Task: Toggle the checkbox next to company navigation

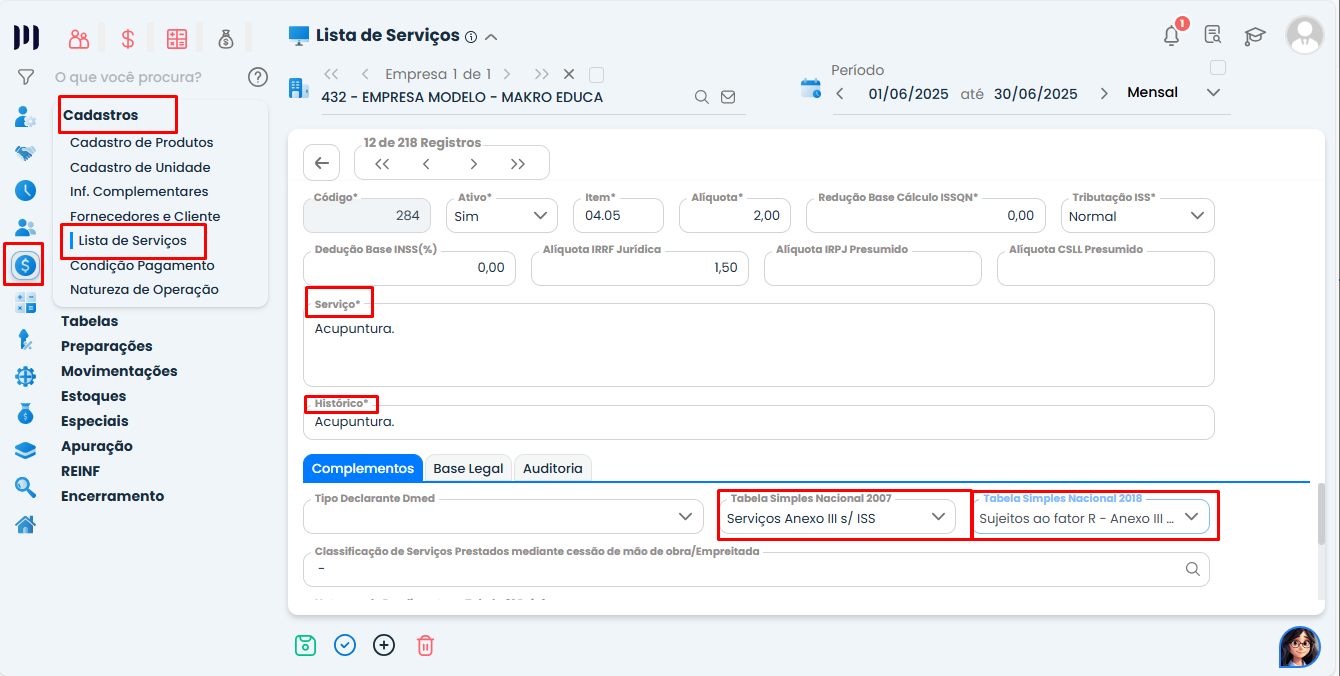Action: (x=597, y=74)
